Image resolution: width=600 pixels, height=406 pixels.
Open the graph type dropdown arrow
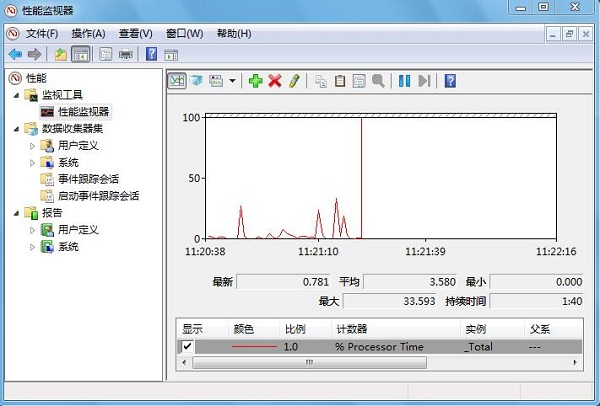pyautogui.click(x=233, y=81)
